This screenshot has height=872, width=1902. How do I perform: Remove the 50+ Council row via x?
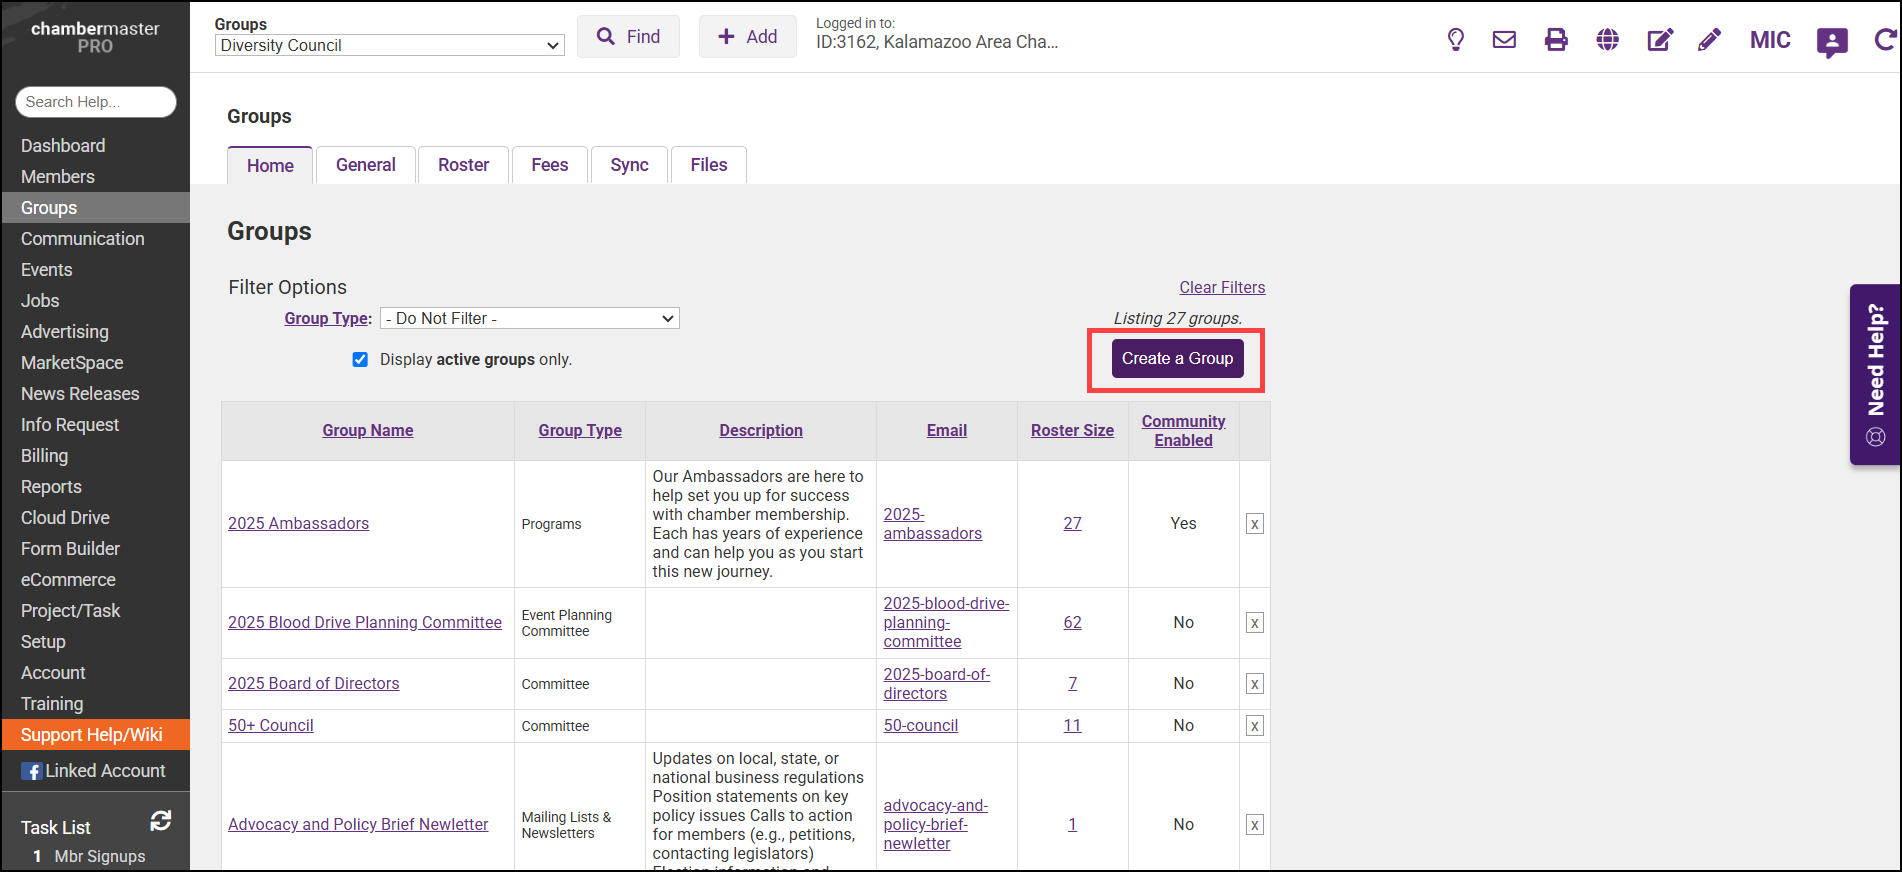pyautogui.click(x=1254, y=726)
